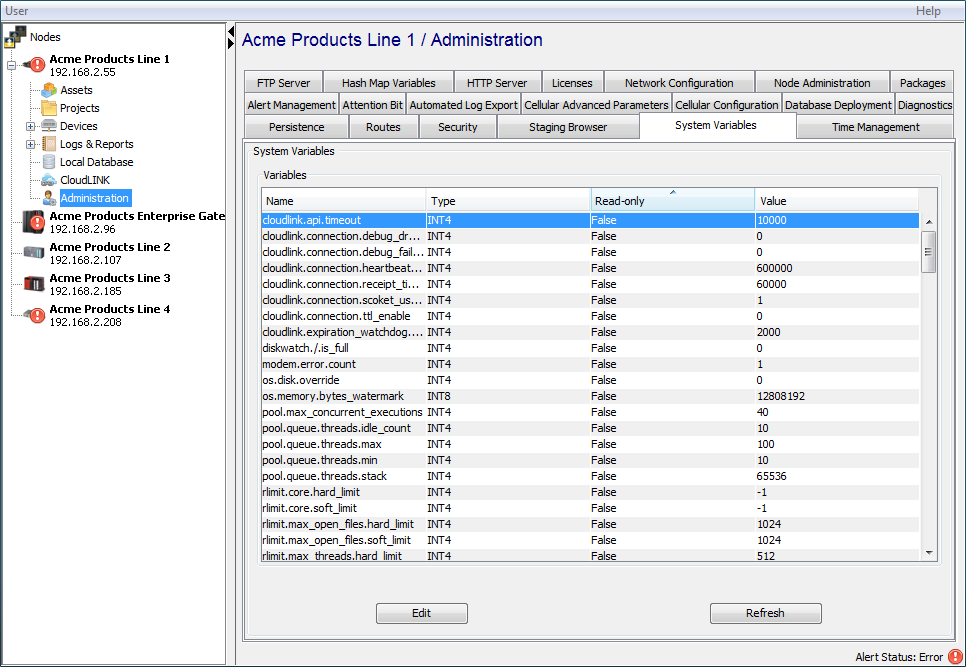
Task: Select the Attention Bit tab
Action: 373,105
